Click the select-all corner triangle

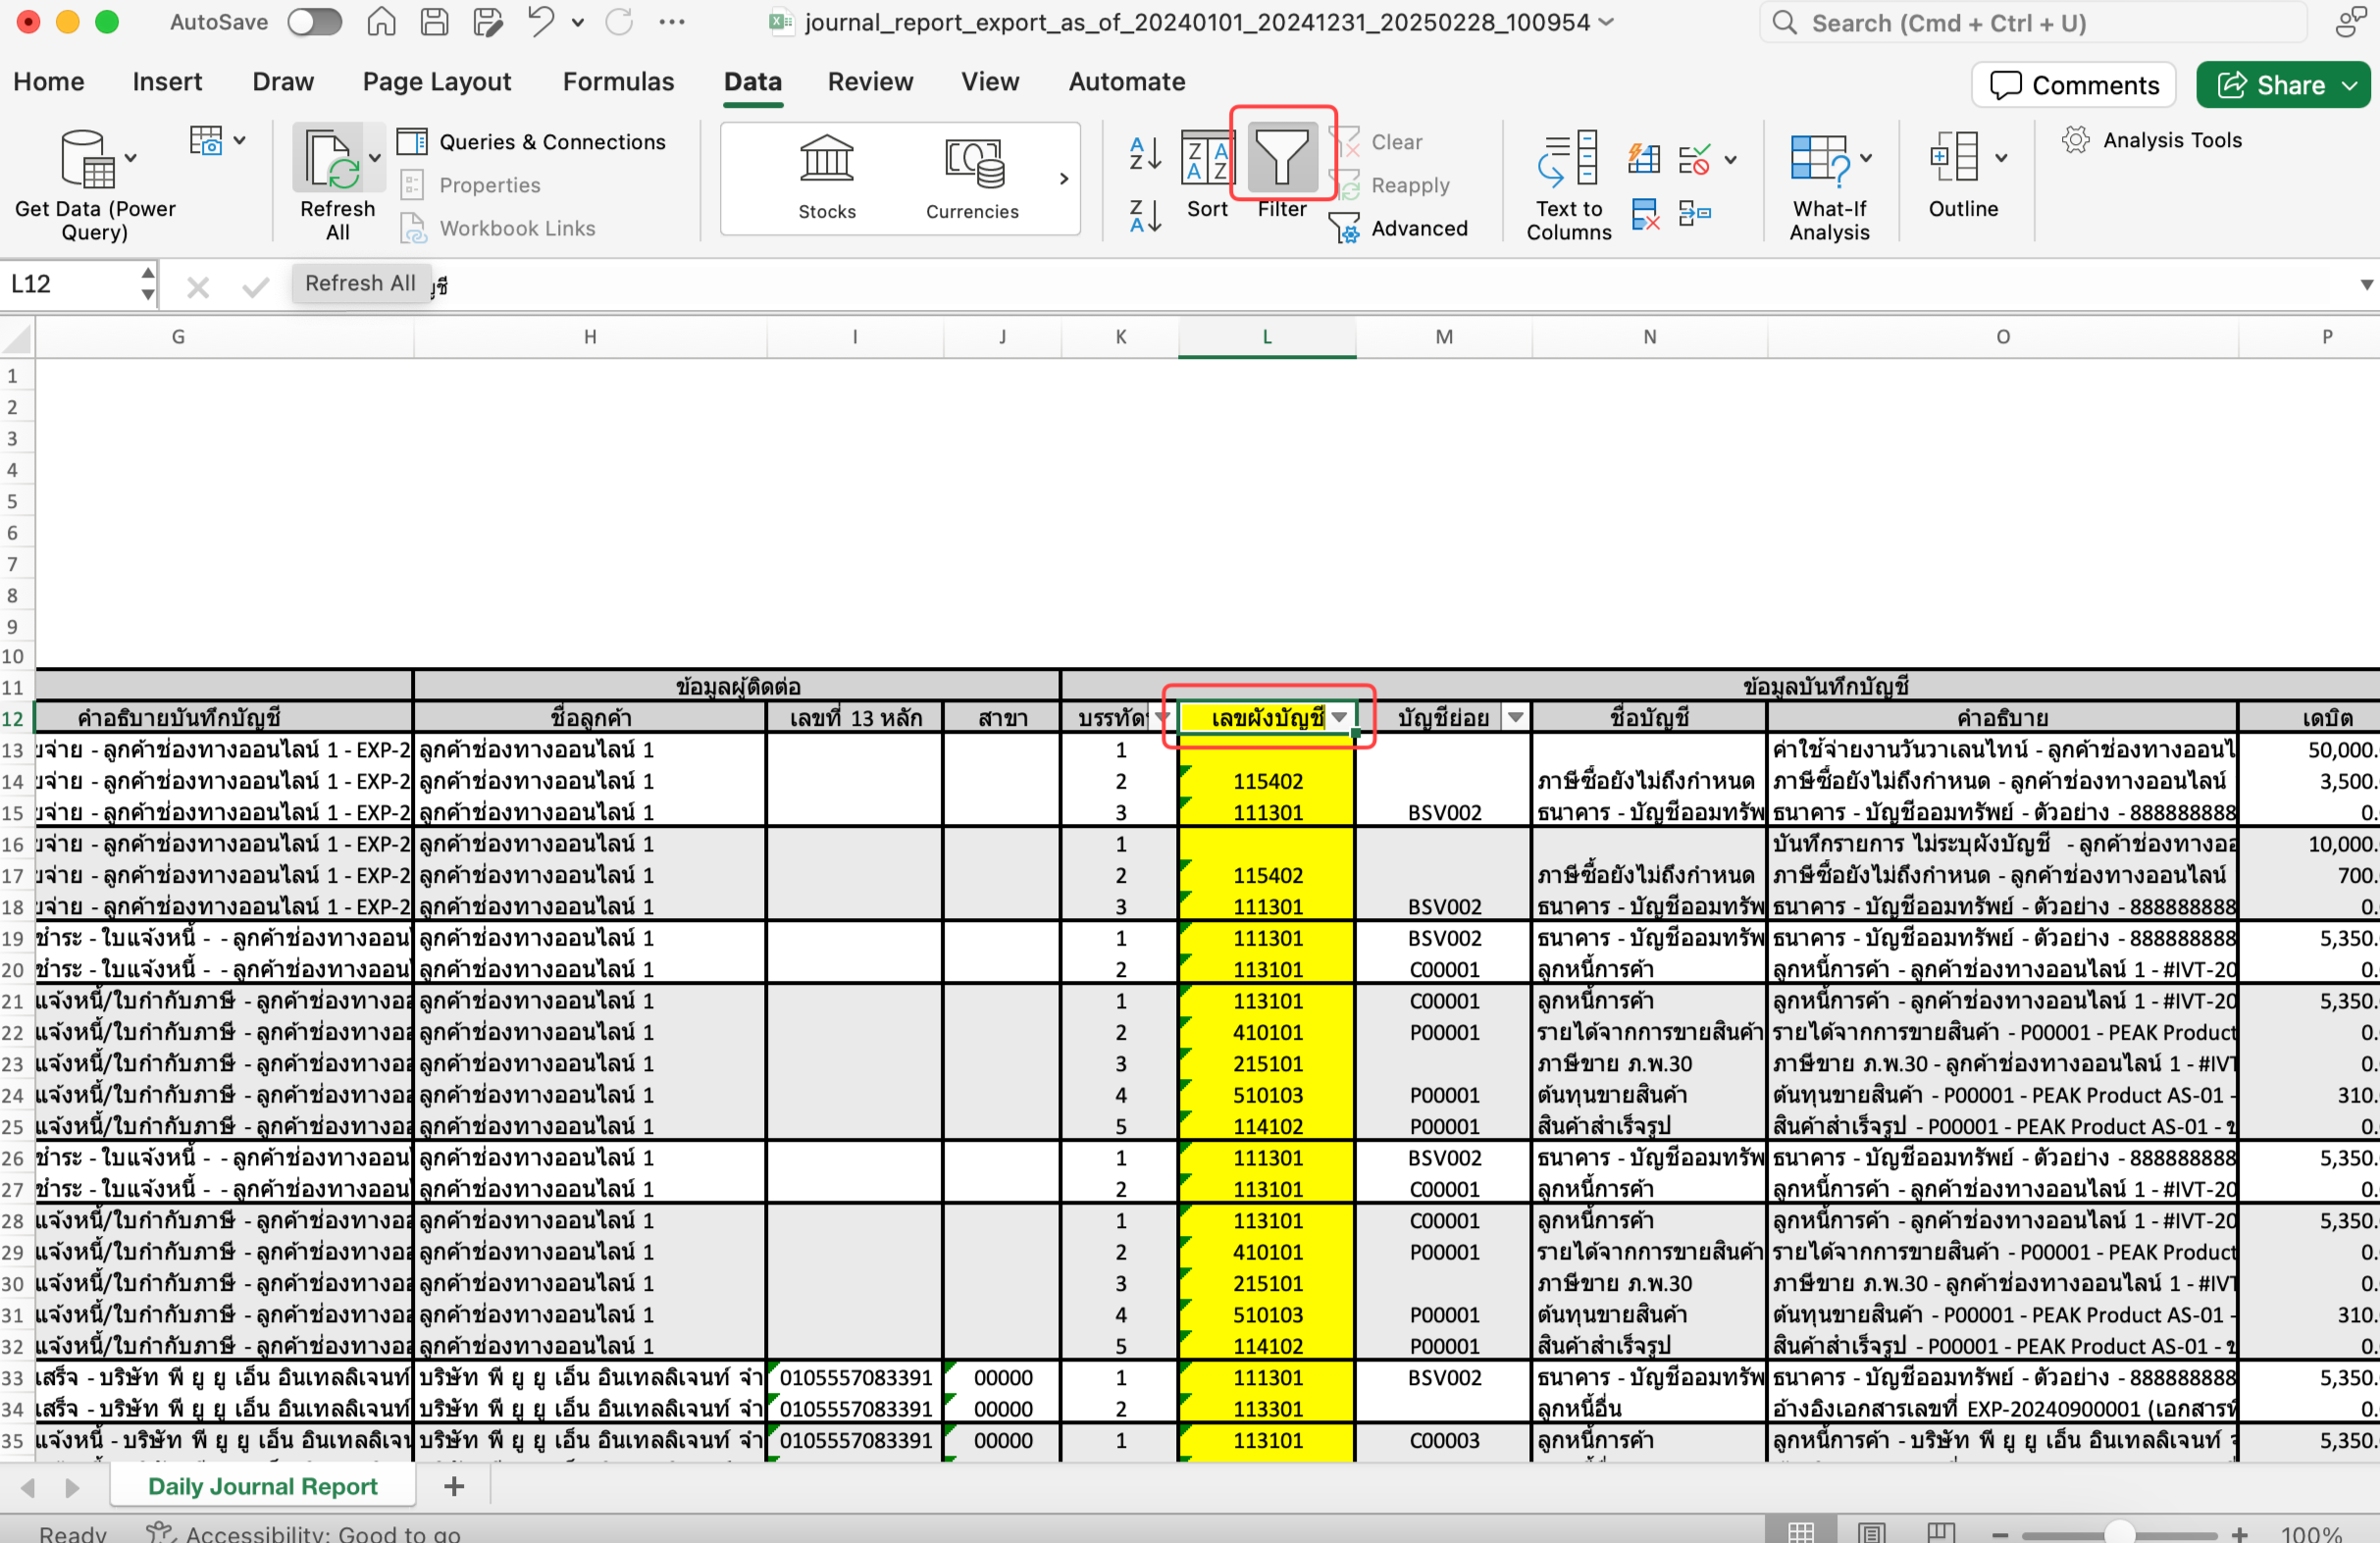[17, 337]
